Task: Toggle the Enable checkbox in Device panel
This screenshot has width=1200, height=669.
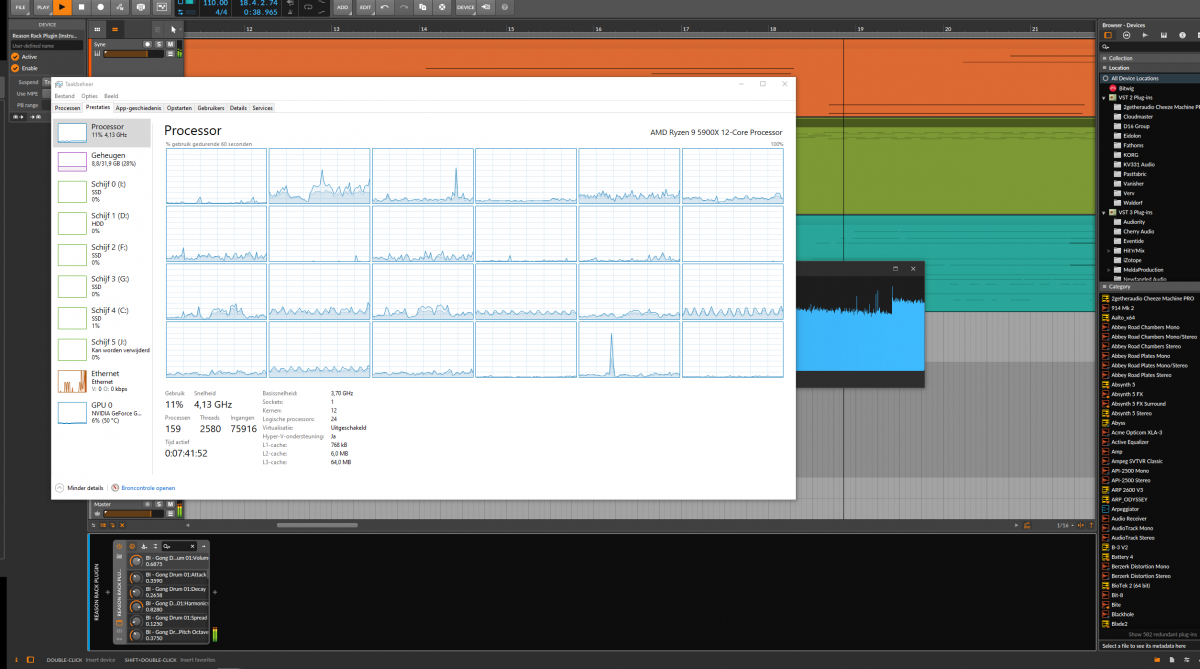Action: click(x=15, y=68)
